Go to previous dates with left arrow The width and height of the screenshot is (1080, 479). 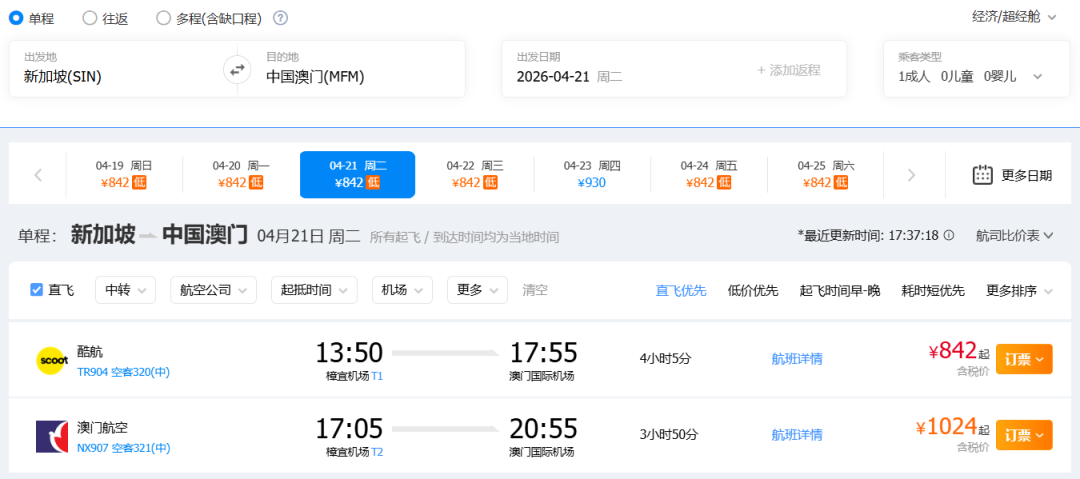point(38,175)
